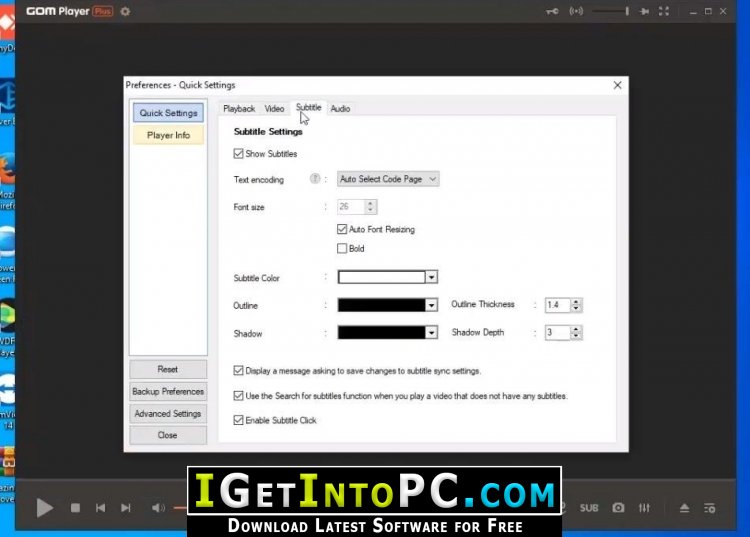Click the eject open-file icon
This screenshot has width=750, height=537.
tap(684, 508)
